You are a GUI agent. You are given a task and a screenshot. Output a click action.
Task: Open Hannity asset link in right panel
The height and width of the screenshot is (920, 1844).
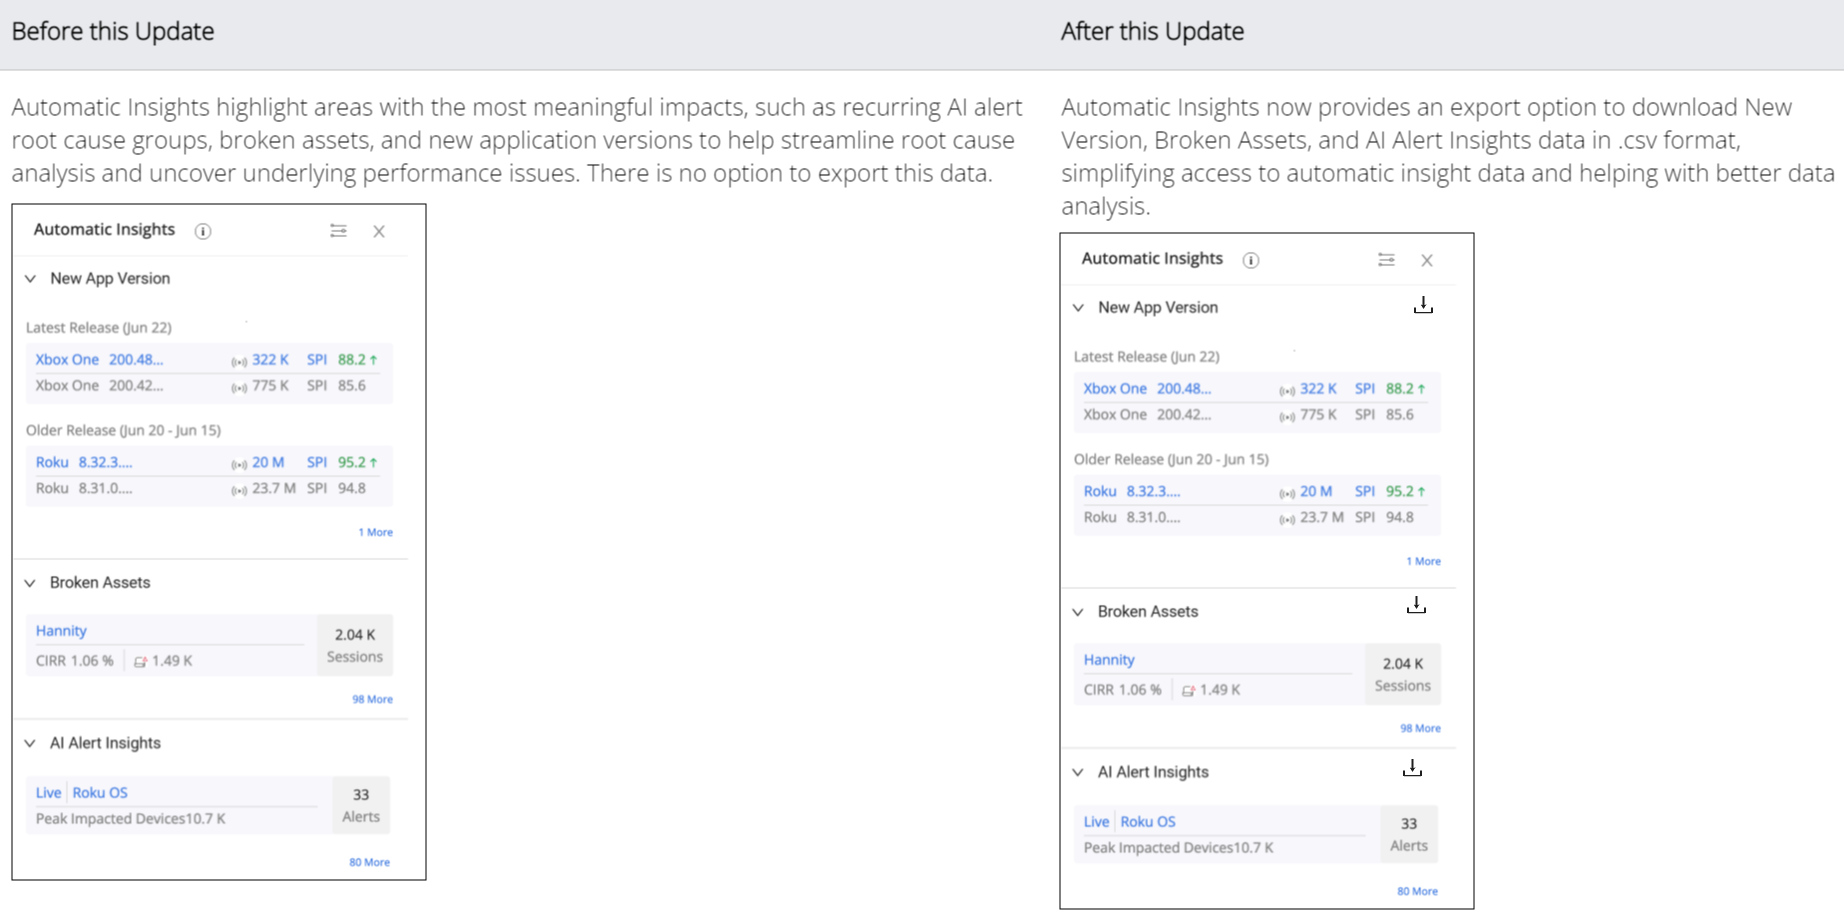click(x=1109, y=660)
